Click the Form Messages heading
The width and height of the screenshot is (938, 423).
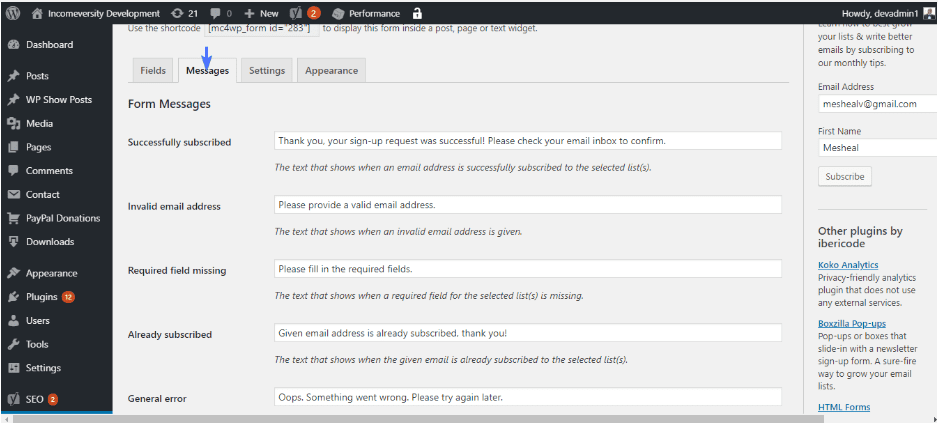pyautogui.click(x=169, y=104)
